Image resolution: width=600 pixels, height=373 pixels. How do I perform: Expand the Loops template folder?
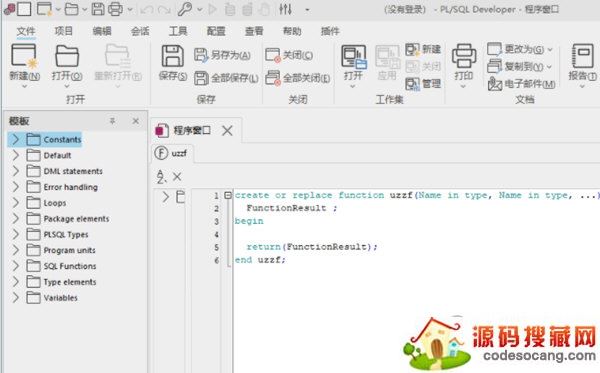(x=15, y=202)
